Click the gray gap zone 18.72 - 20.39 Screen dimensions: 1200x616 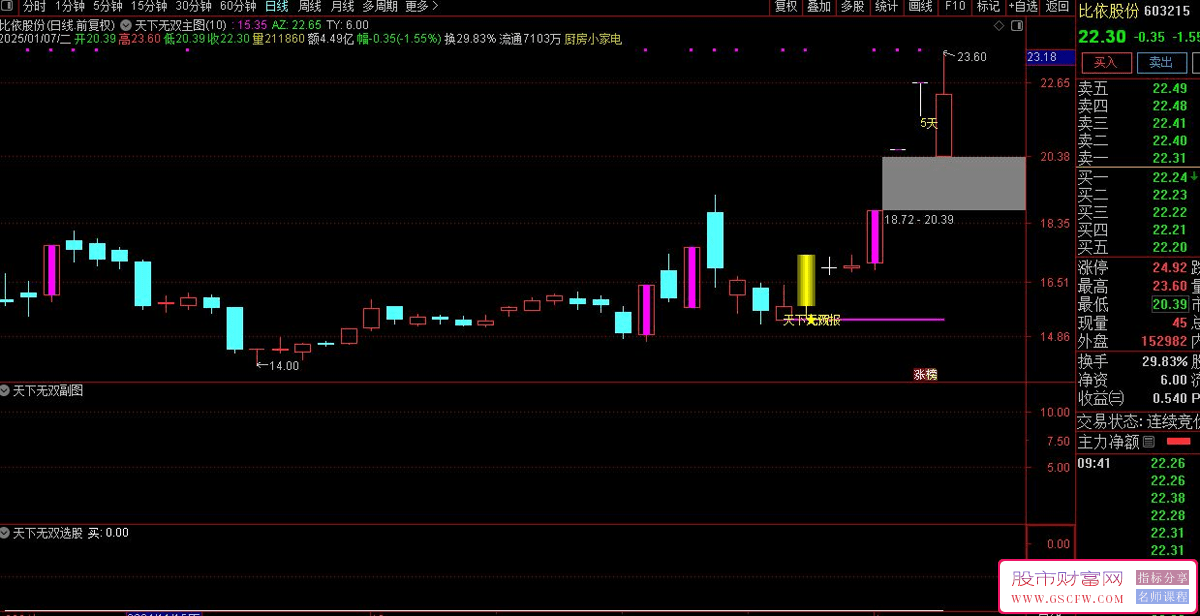point(954,183)
